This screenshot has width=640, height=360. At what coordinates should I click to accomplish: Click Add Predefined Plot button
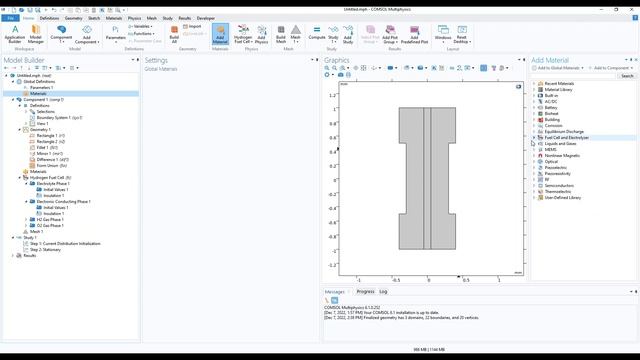pos(414,34)
